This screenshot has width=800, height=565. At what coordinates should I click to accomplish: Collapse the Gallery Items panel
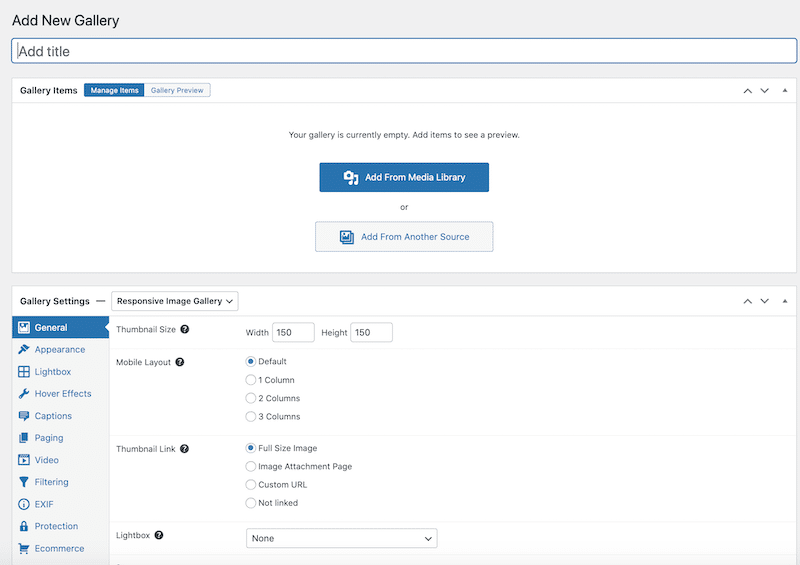pos(785,90)
